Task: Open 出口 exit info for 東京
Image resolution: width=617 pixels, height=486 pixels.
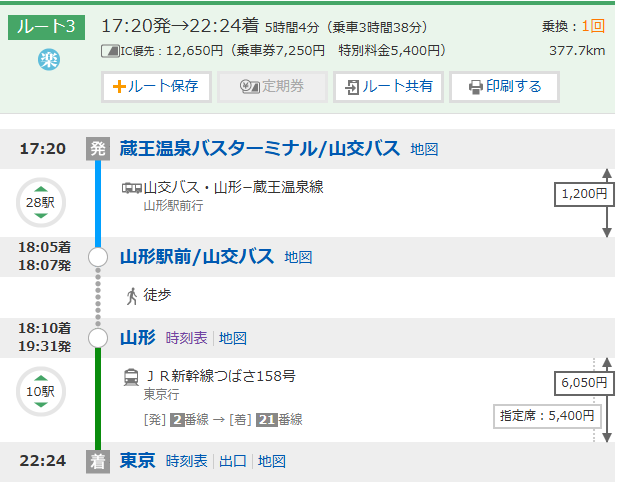Action: pyautogui.click(x=233, y=461)
